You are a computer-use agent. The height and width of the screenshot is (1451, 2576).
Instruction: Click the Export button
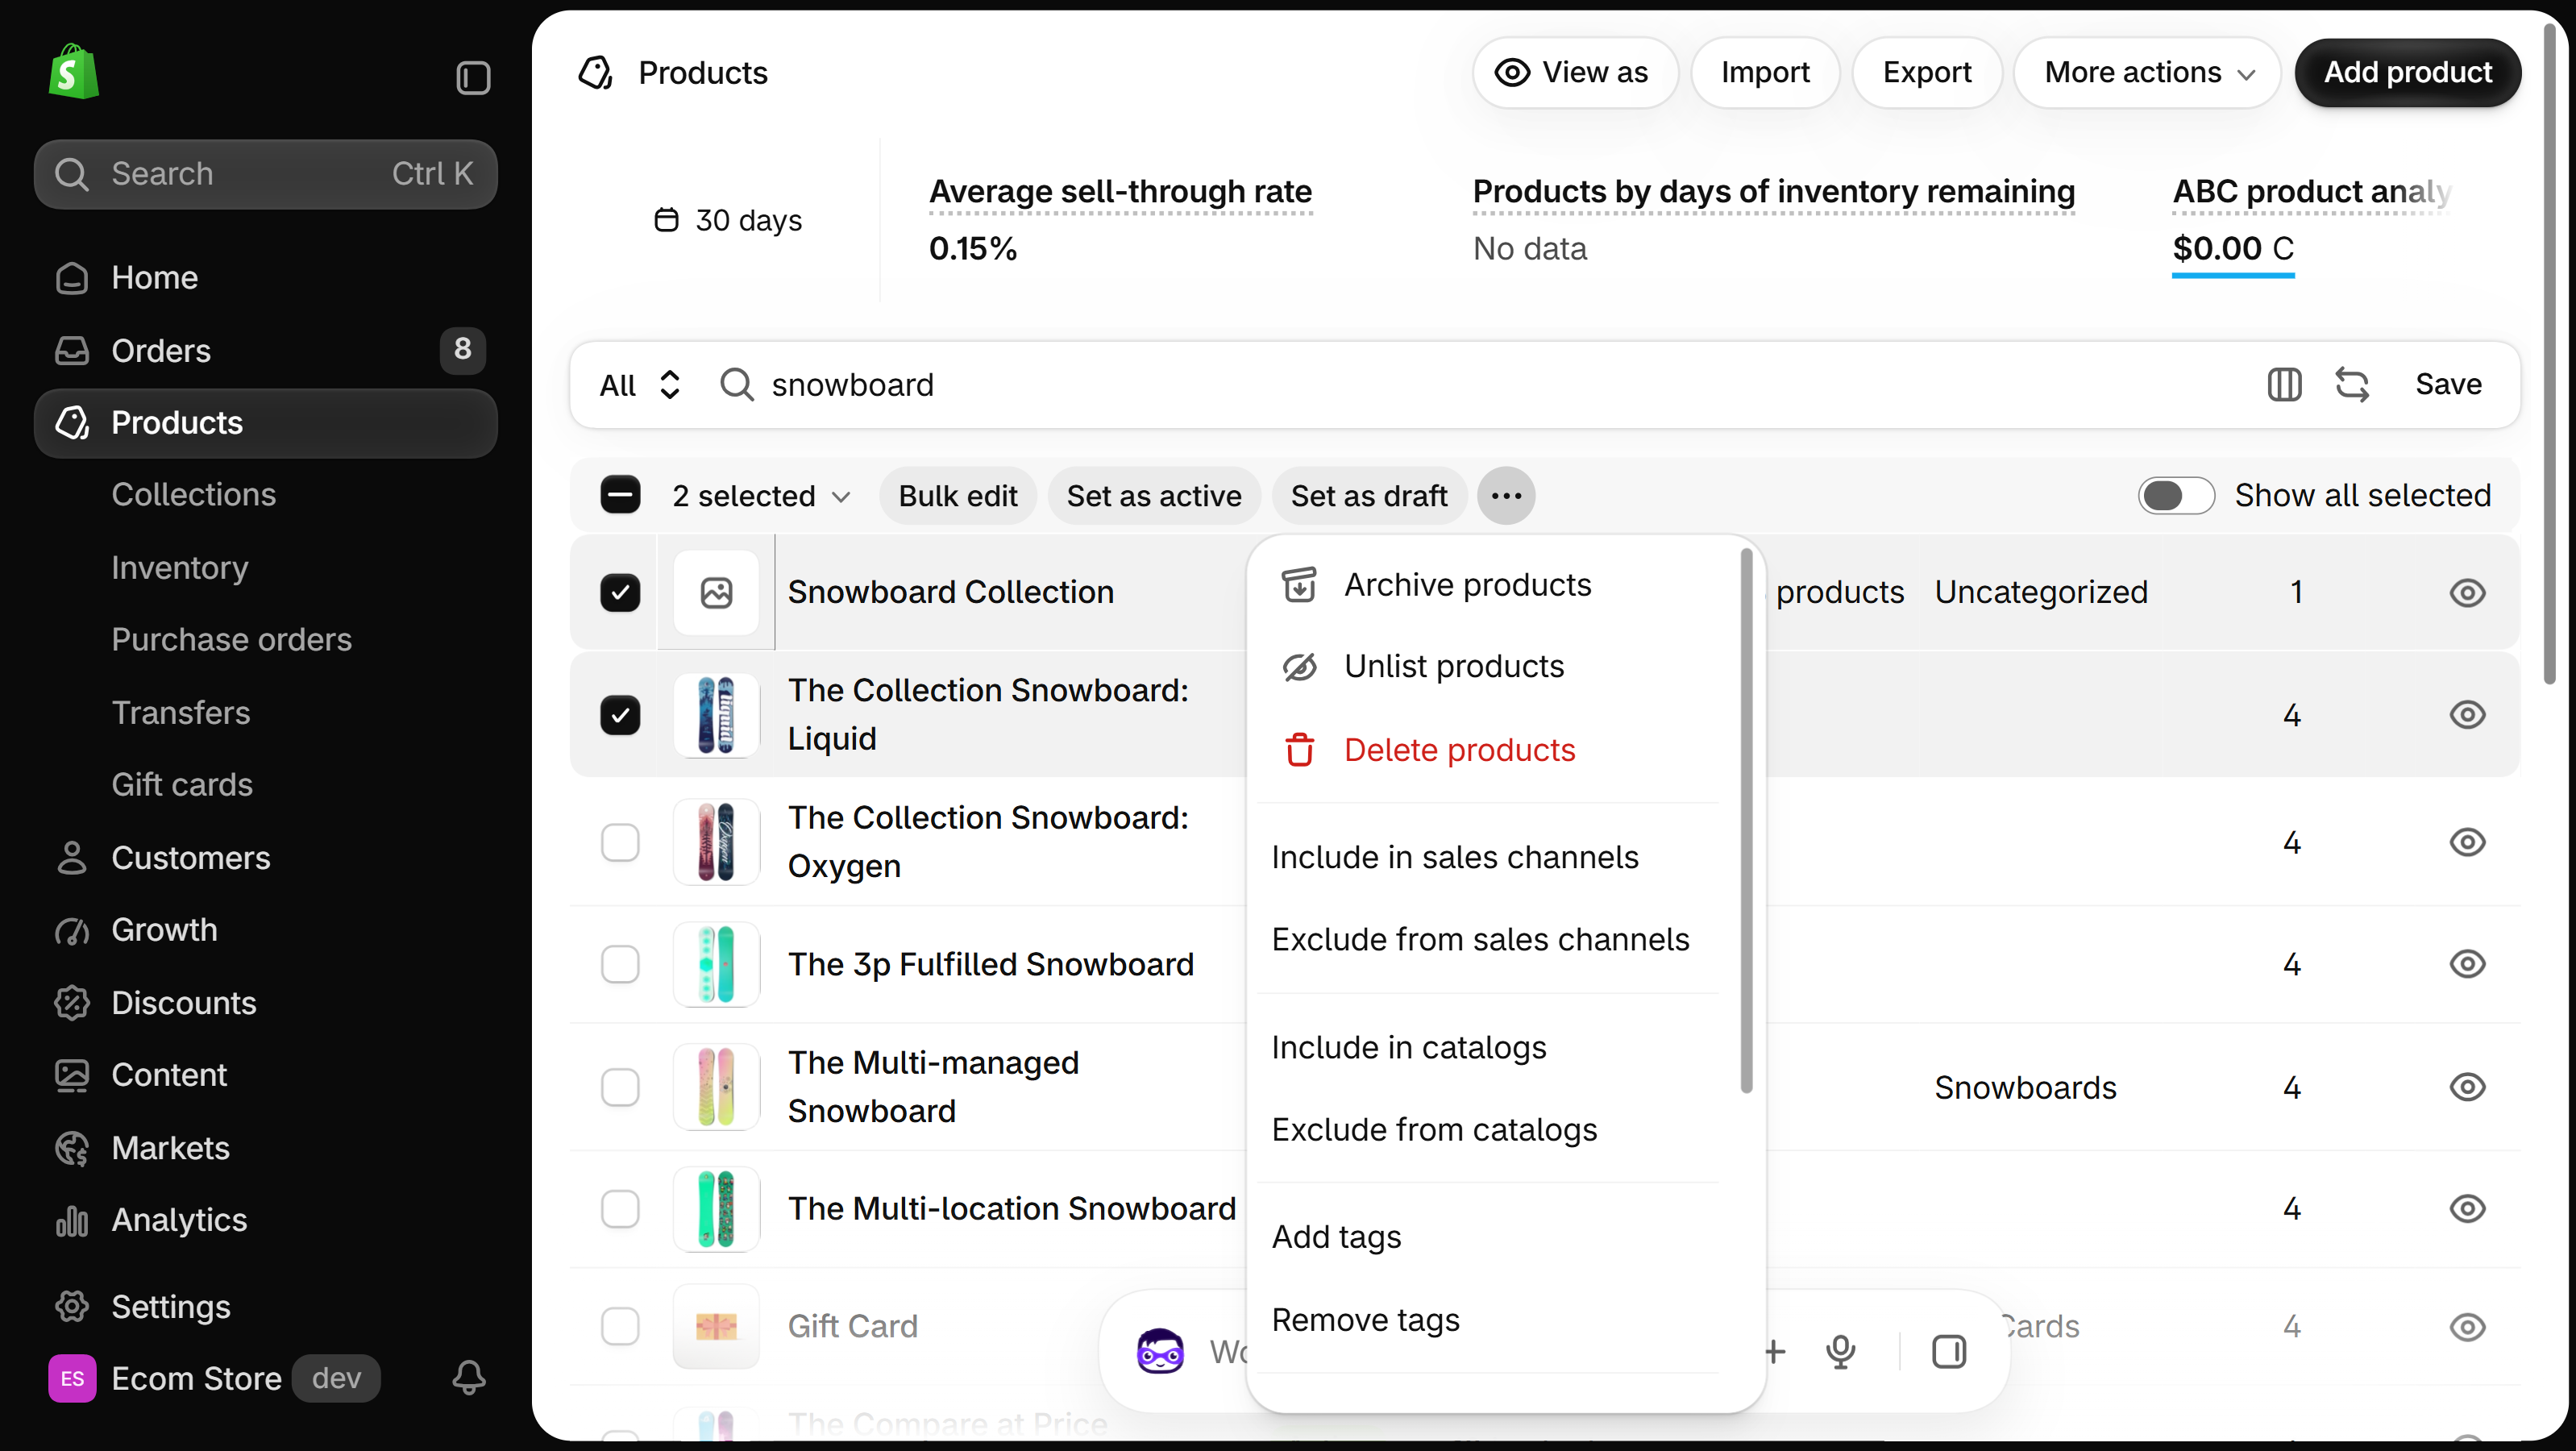pos(1926,72)
